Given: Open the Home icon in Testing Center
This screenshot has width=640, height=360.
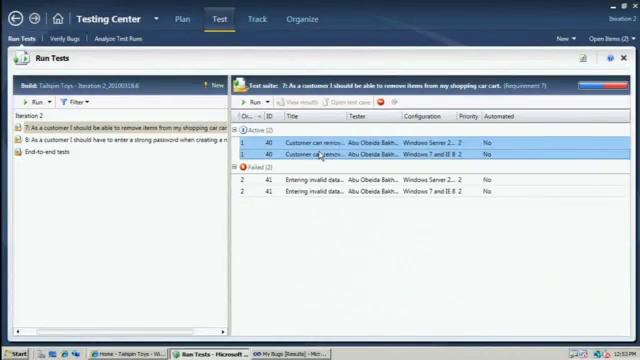Looking at the screenshot, I should pos(58,19).
